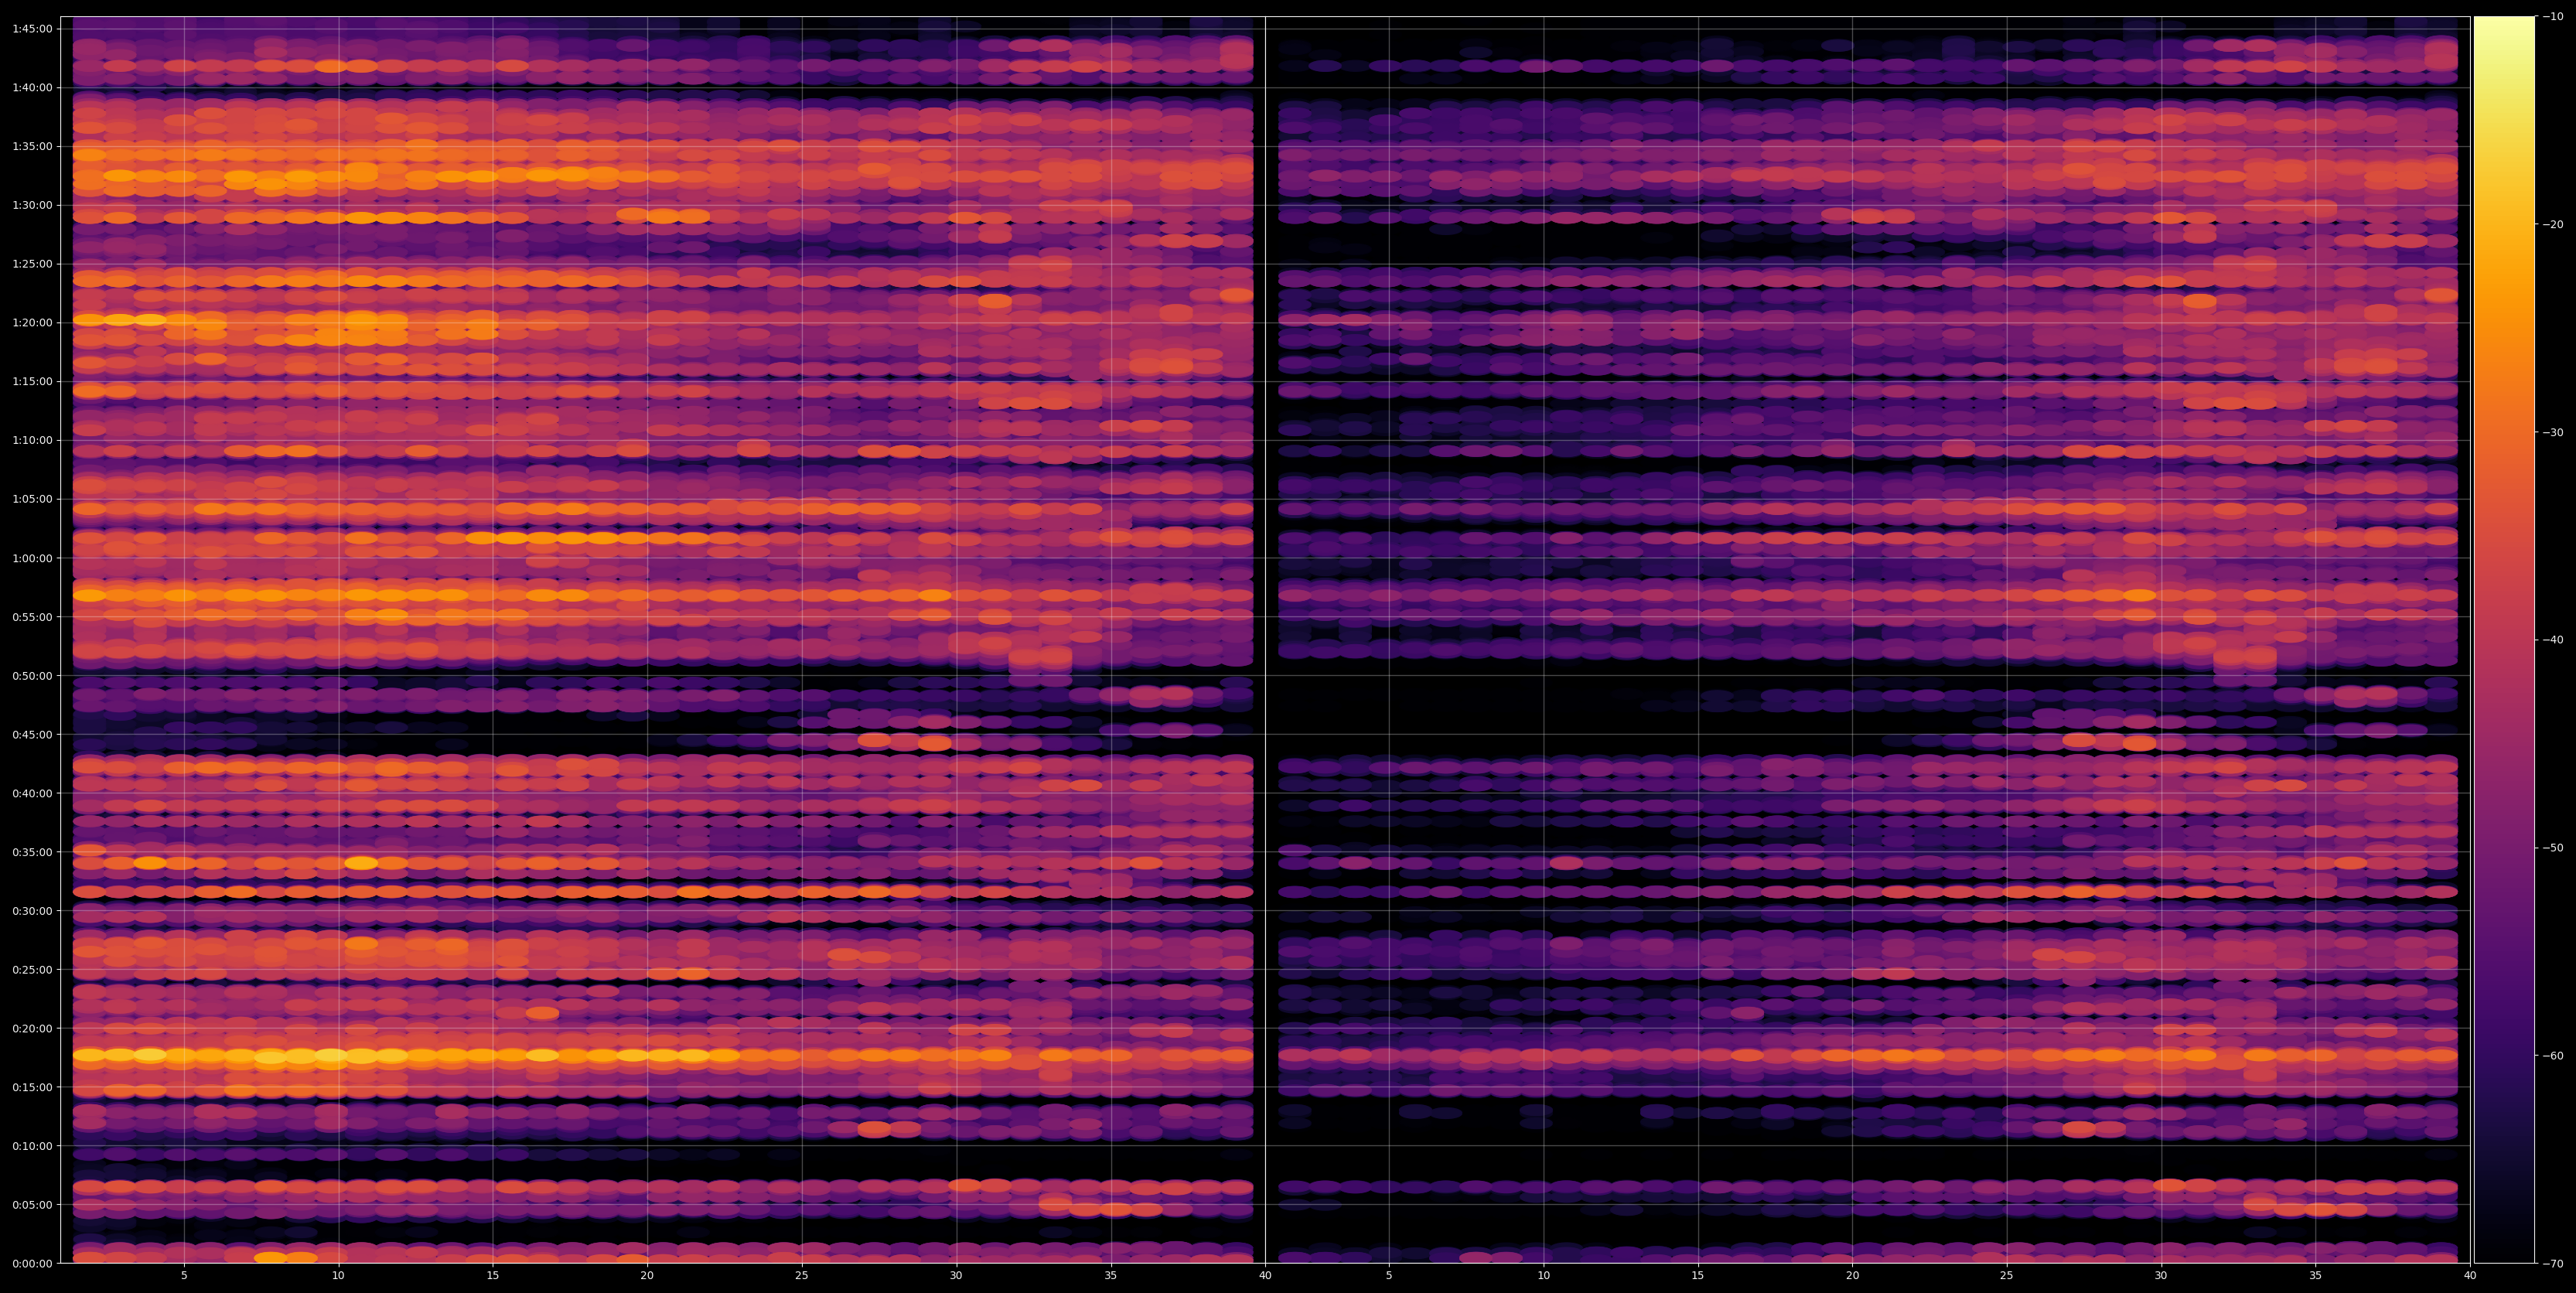
Task: Click the 1:30:00 time axis label
Action: click(32, 205)
